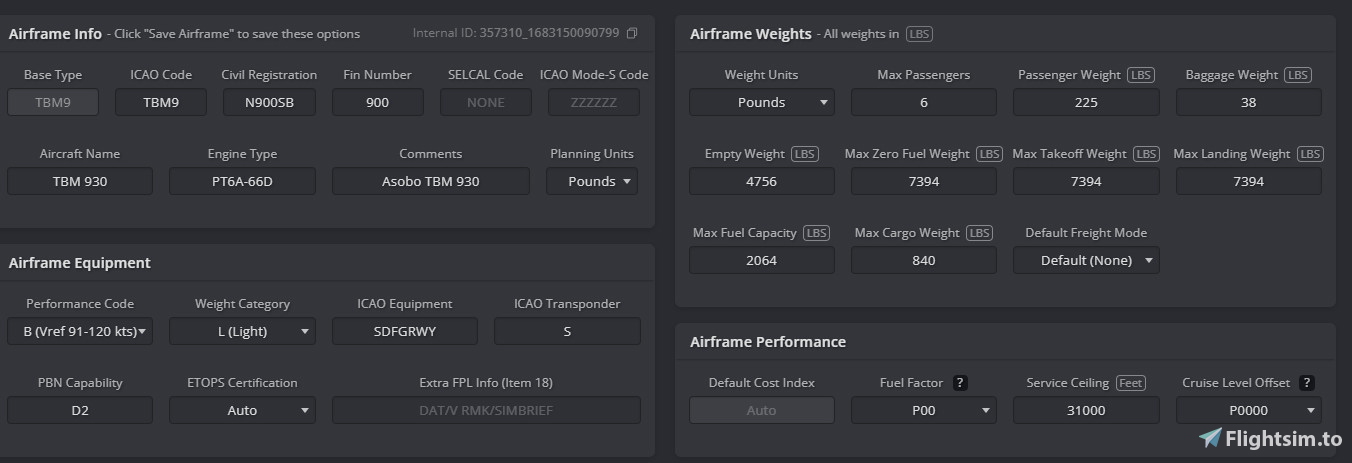The image size is (1352, 463).
Task: Click the Internal ID number text
Action: click(x=549, y=33)
